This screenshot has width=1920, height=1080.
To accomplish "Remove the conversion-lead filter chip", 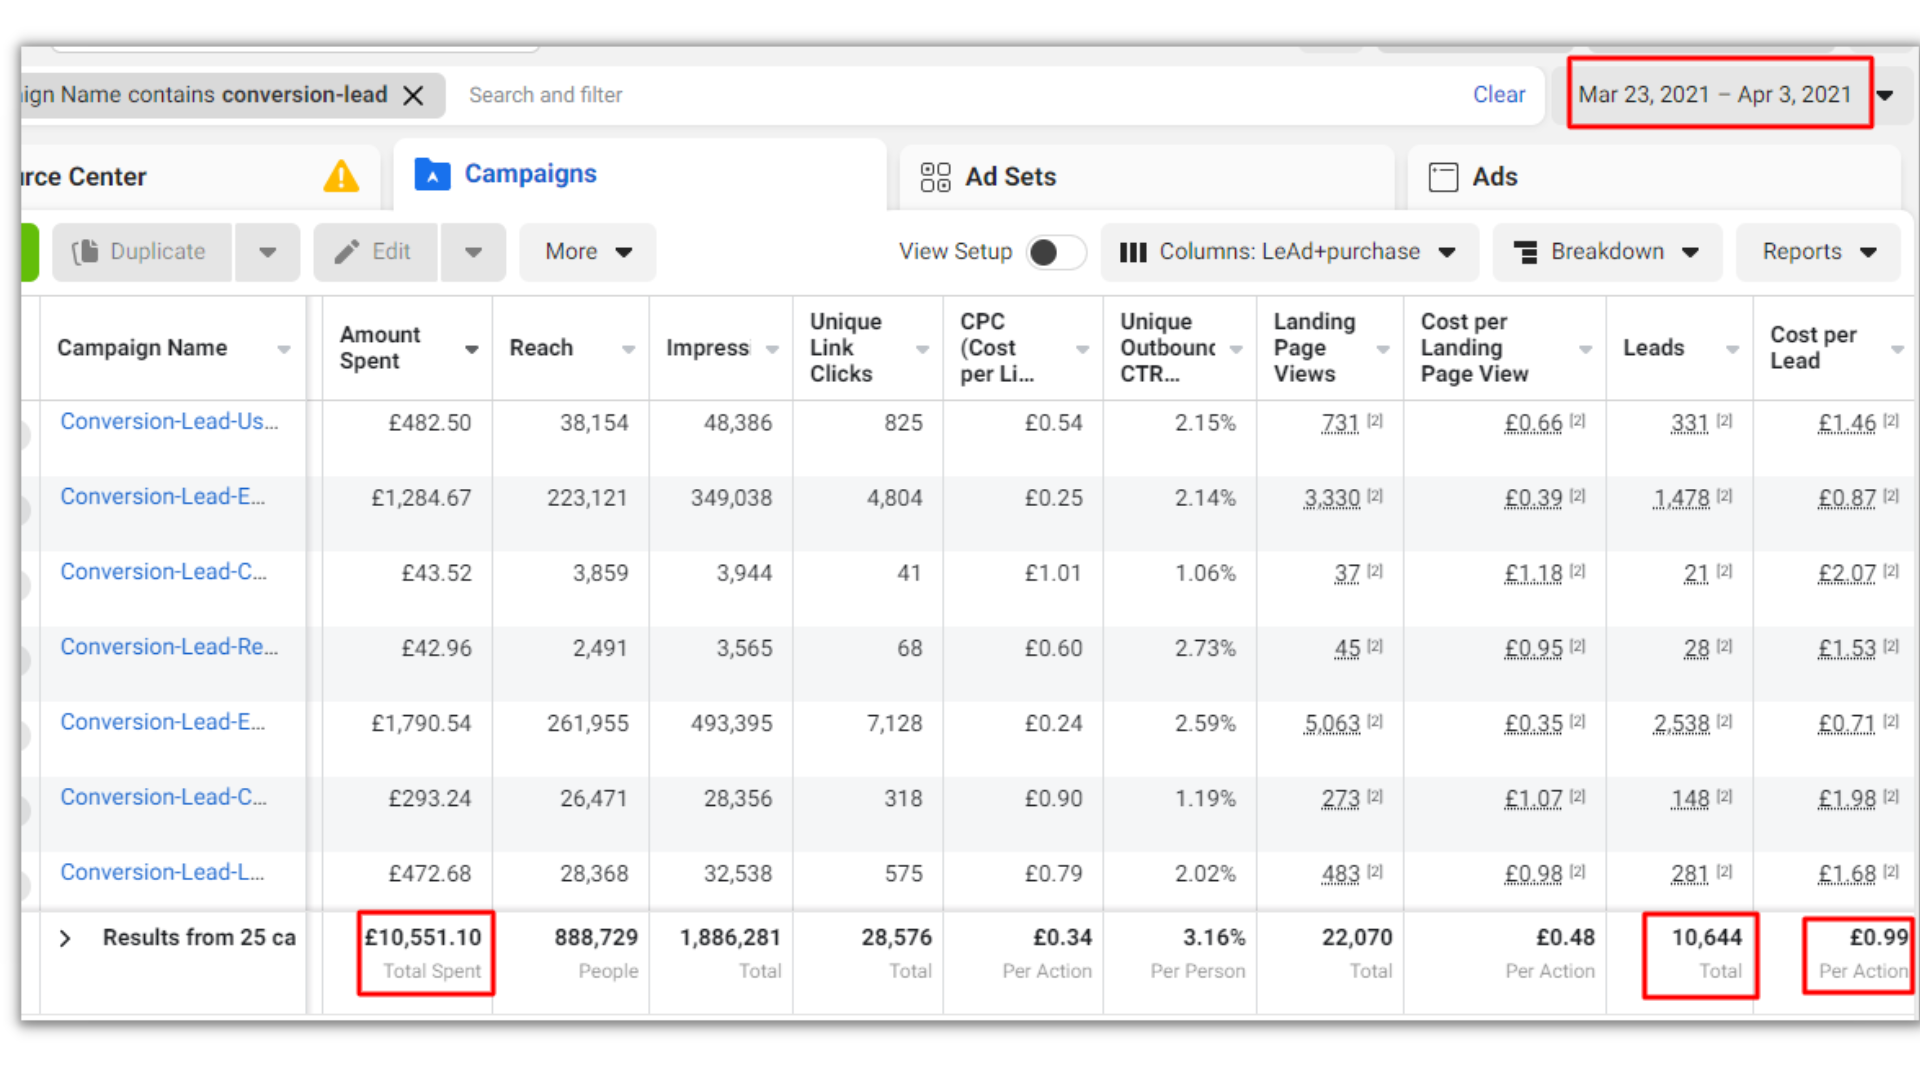I will tap(413, 95).
